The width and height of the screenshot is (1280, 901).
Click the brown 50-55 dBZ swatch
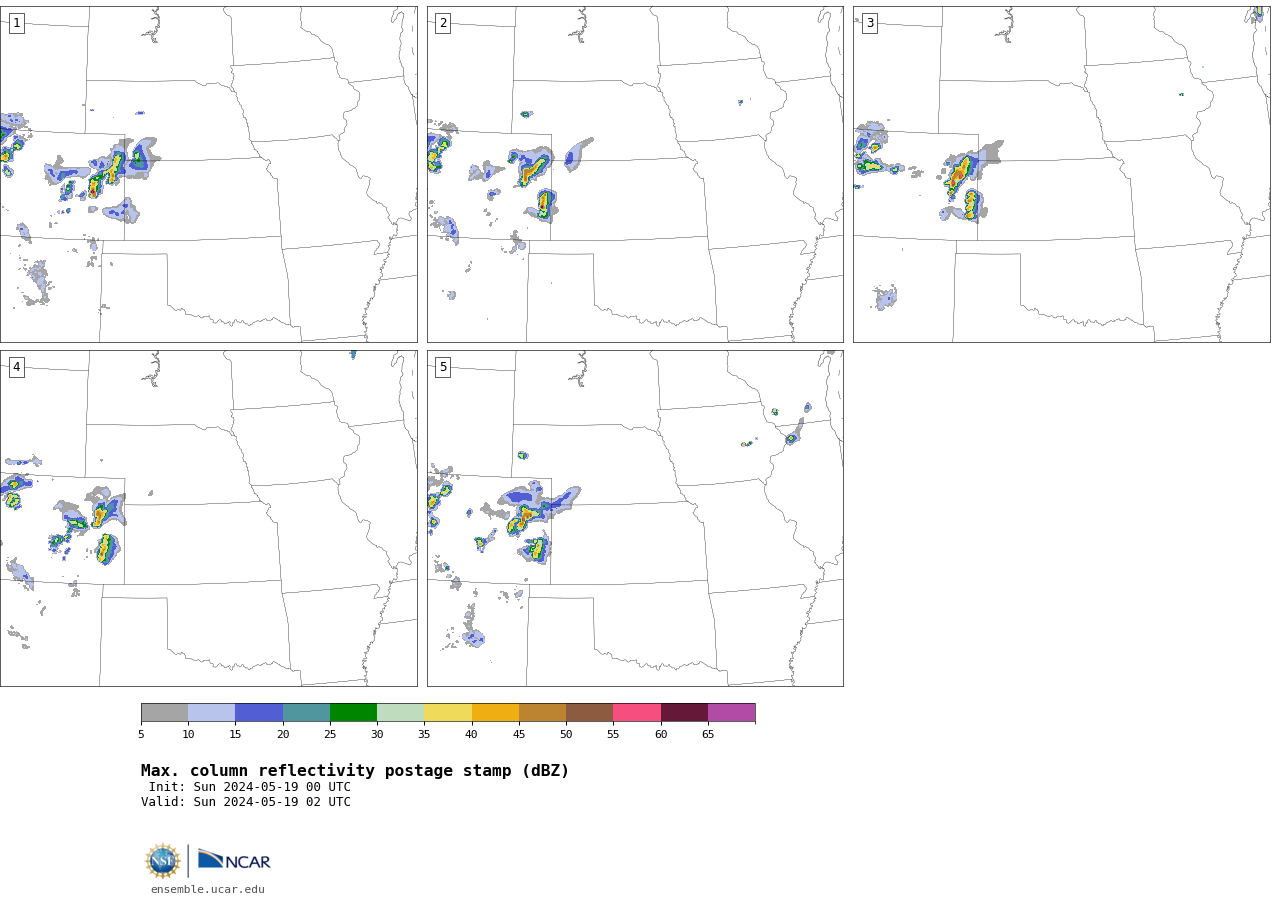[589, 712]
